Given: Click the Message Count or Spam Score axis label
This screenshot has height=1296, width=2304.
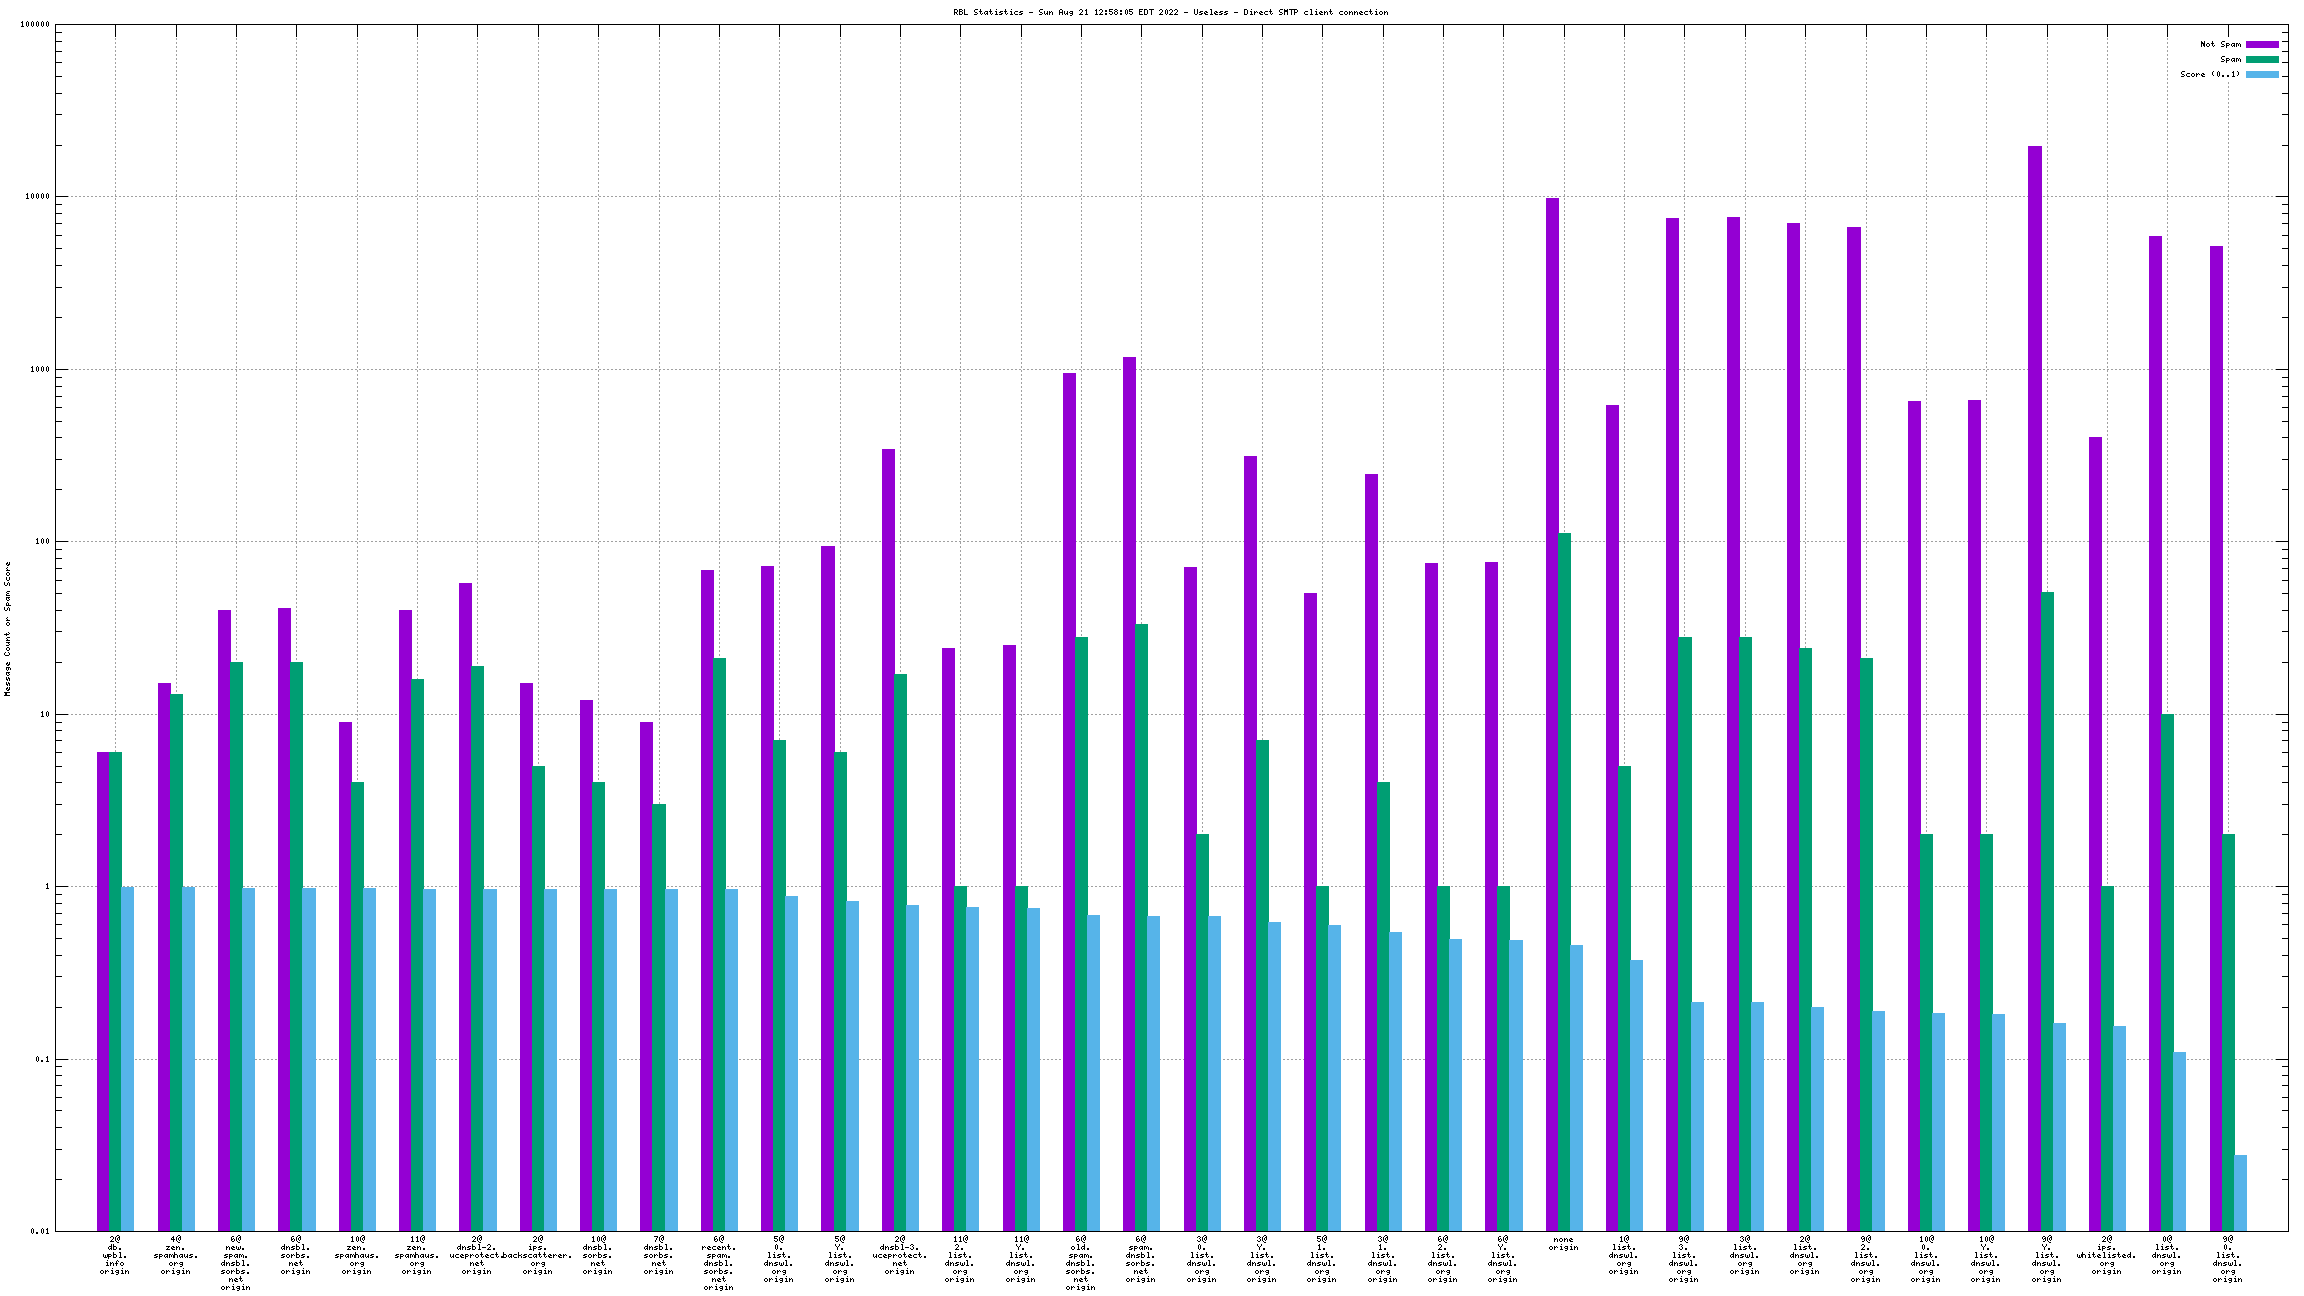Looking at the screenshot, I should [x=8, y=628].
